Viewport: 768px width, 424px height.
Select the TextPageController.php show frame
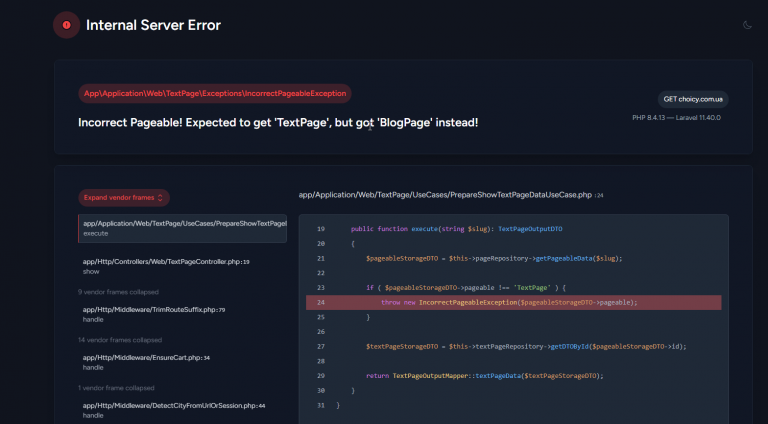(167, 266)
